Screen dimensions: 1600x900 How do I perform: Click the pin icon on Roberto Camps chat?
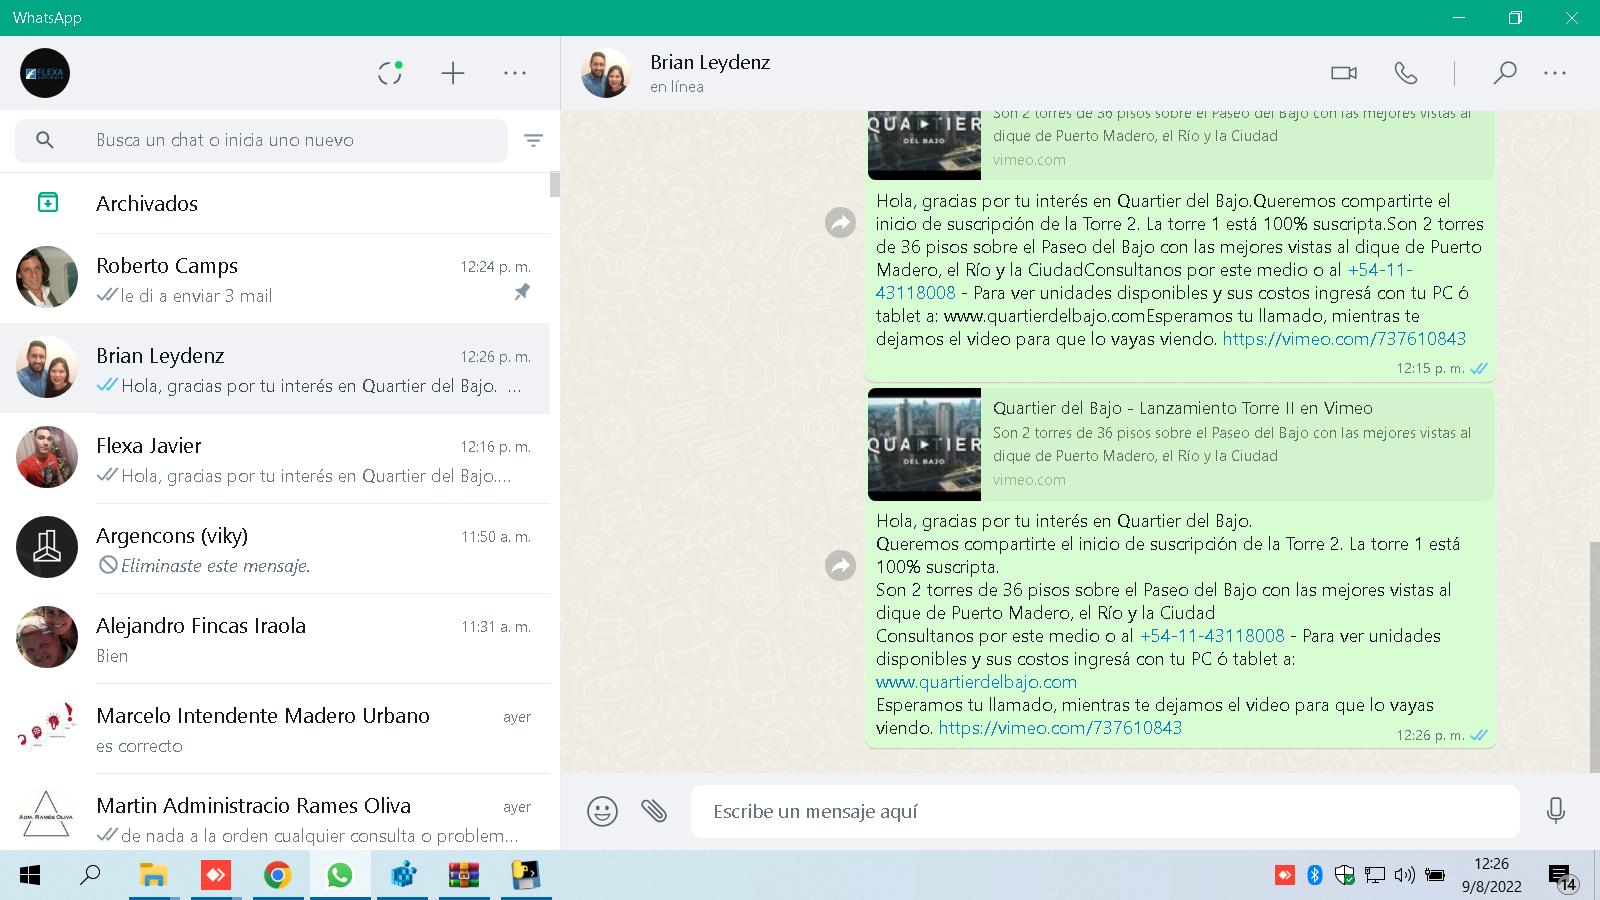point(522,292)
